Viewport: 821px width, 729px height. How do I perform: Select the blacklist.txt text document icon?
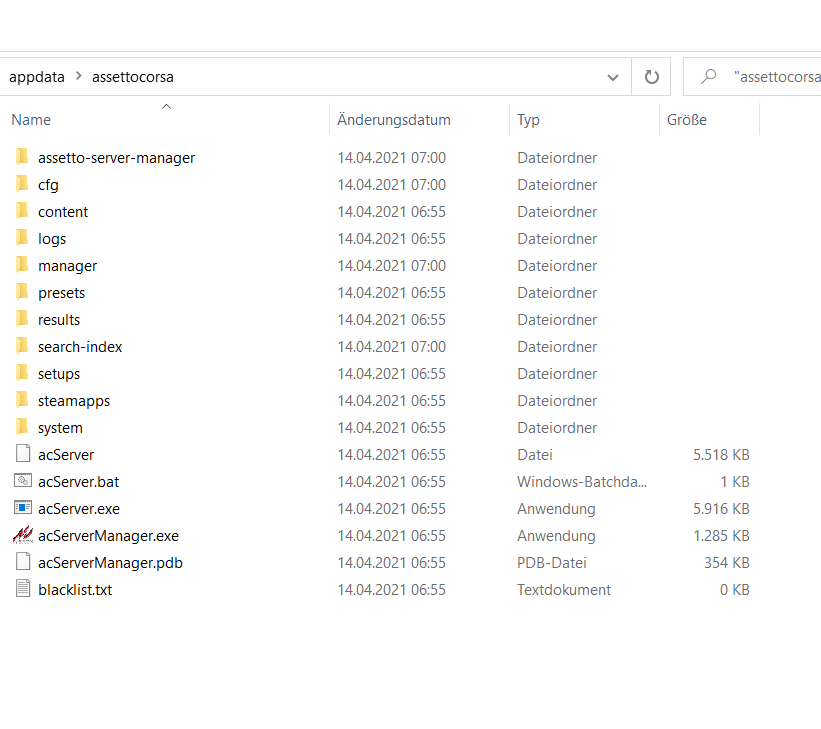tap(23, 589)
